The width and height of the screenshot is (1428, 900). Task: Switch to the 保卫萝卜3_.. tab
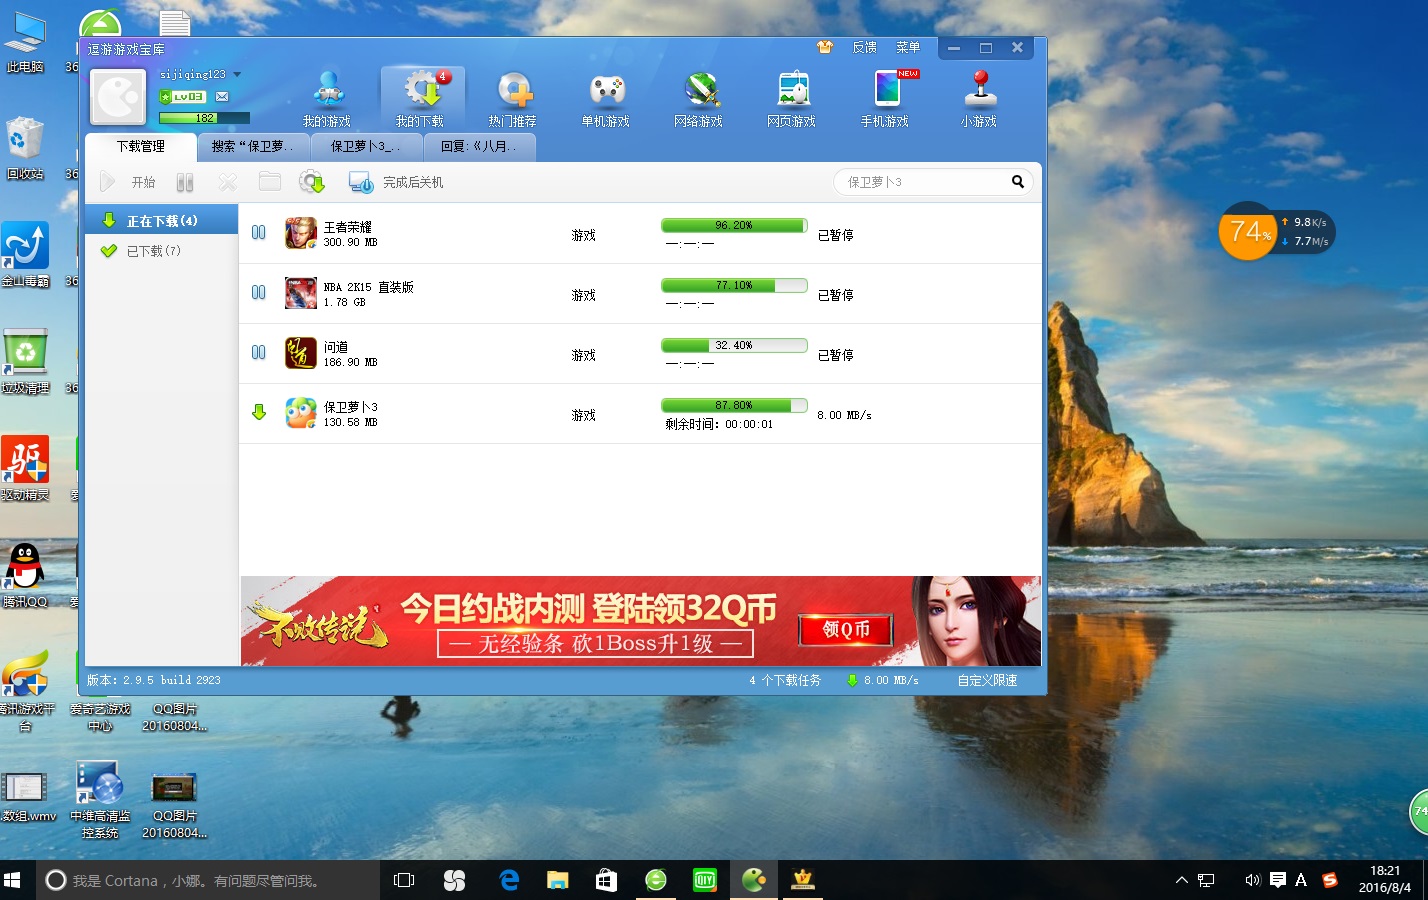pyautogui.click(x=366, y=146)
